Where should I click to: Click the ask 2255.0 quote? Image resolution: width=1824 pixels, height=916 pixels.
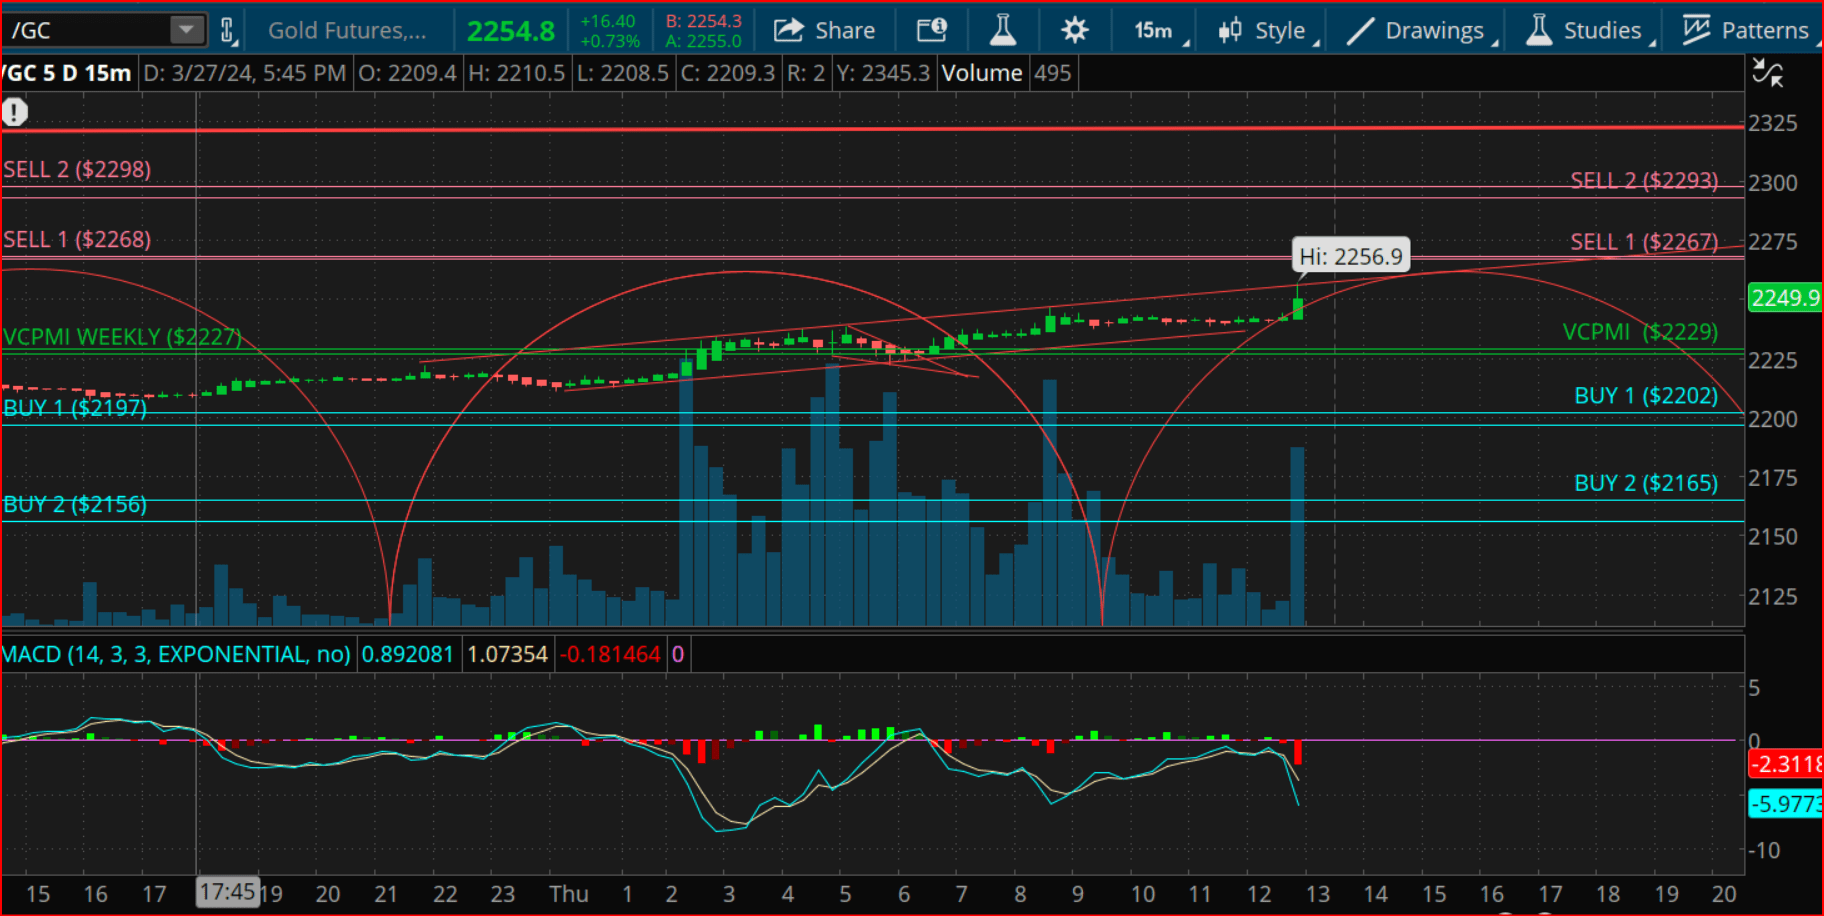(x=704, y=41)
